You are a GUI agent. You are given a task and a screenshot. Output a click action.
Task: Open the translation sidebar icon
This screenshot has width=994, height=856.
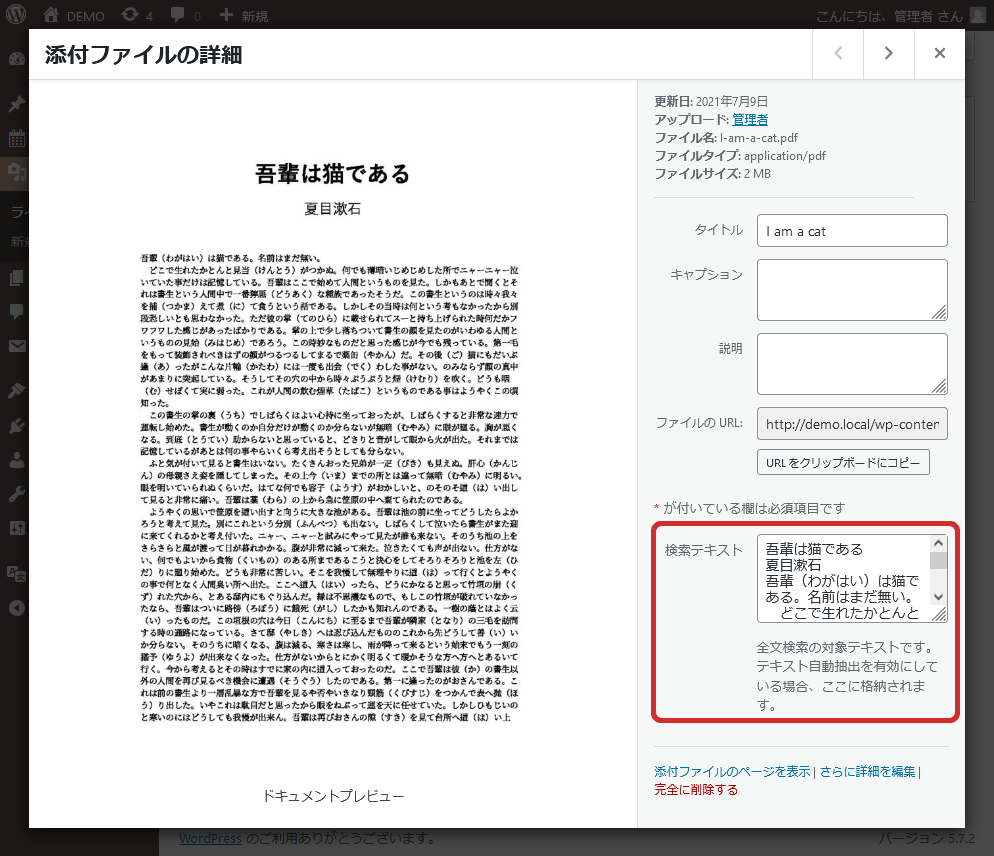point(17,574)
